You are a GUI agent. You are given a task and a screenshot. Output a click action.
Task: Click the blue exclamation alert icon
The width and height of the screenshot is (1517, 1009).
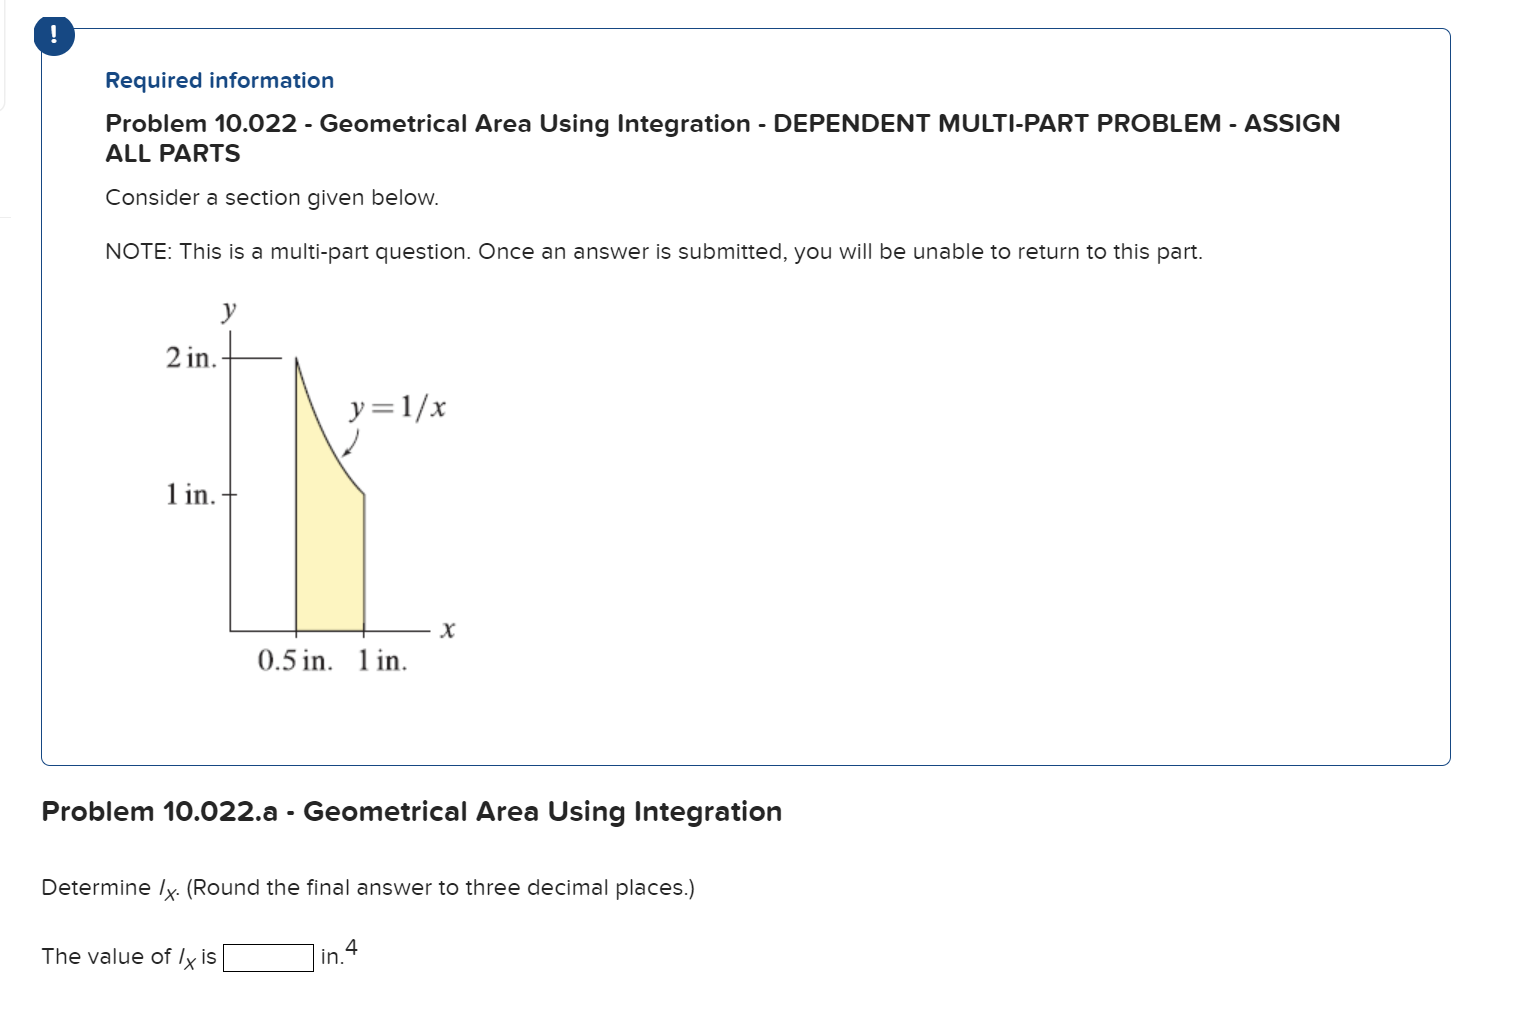(x=54, y=33)
